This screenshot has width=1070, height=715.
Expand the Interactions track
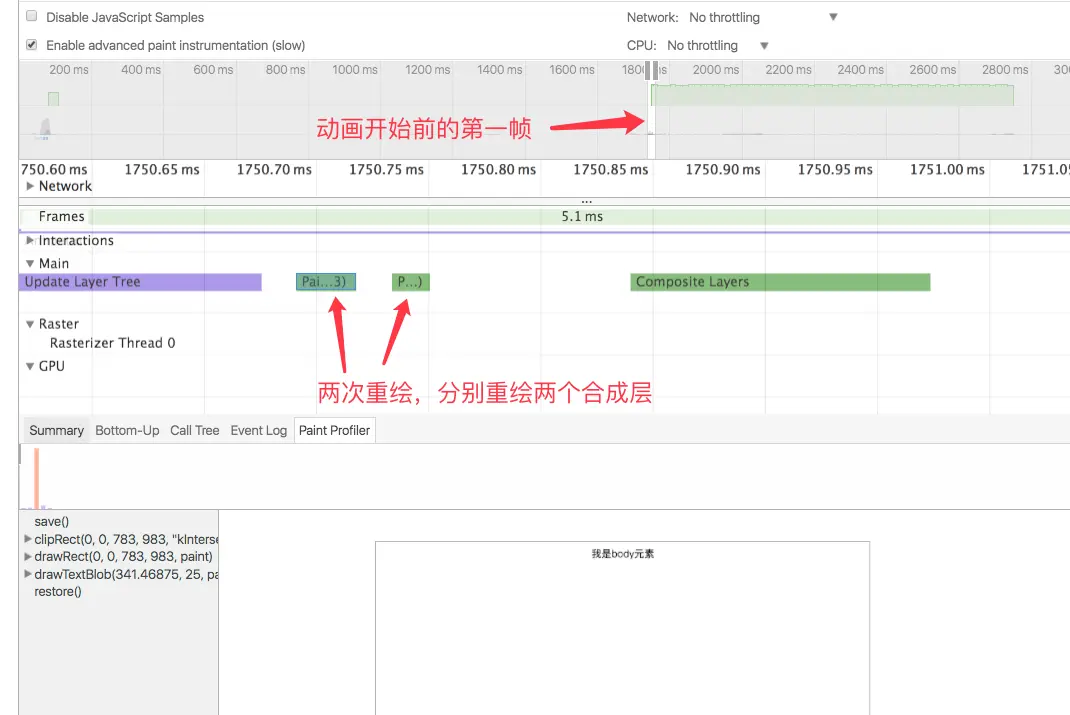coord(30,240)
